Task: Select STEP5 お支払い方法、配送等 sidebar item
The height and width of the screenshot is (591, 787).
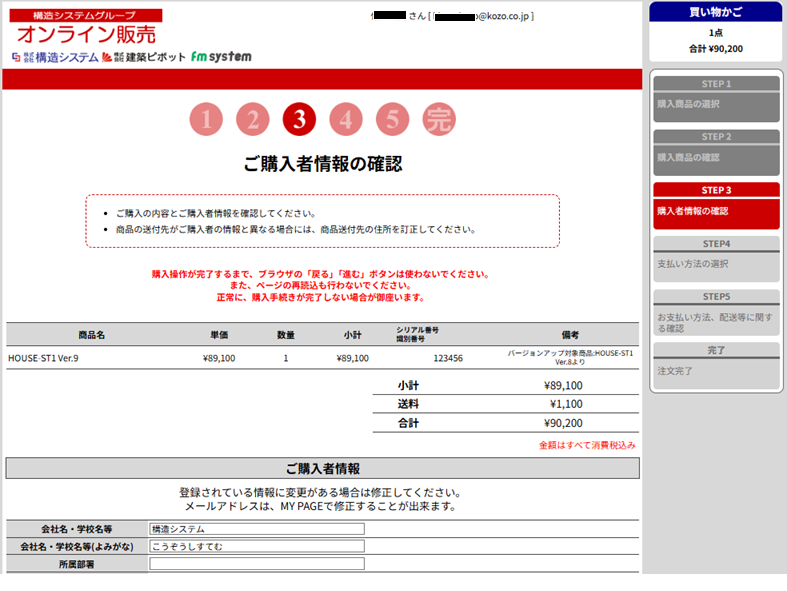Action: [x=715, y=313]
